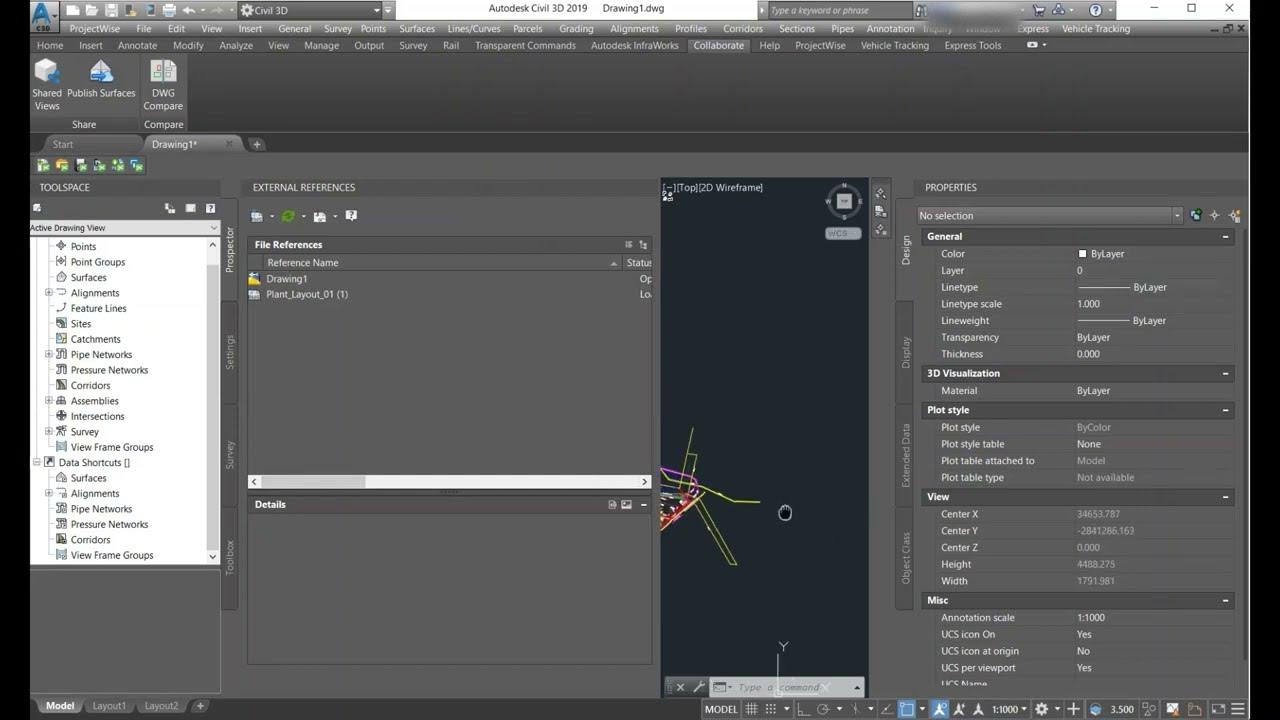The width and height of the screenshot is (1280, 720).
Task: Open the Shared Views tool
Action: pos(47,84)
